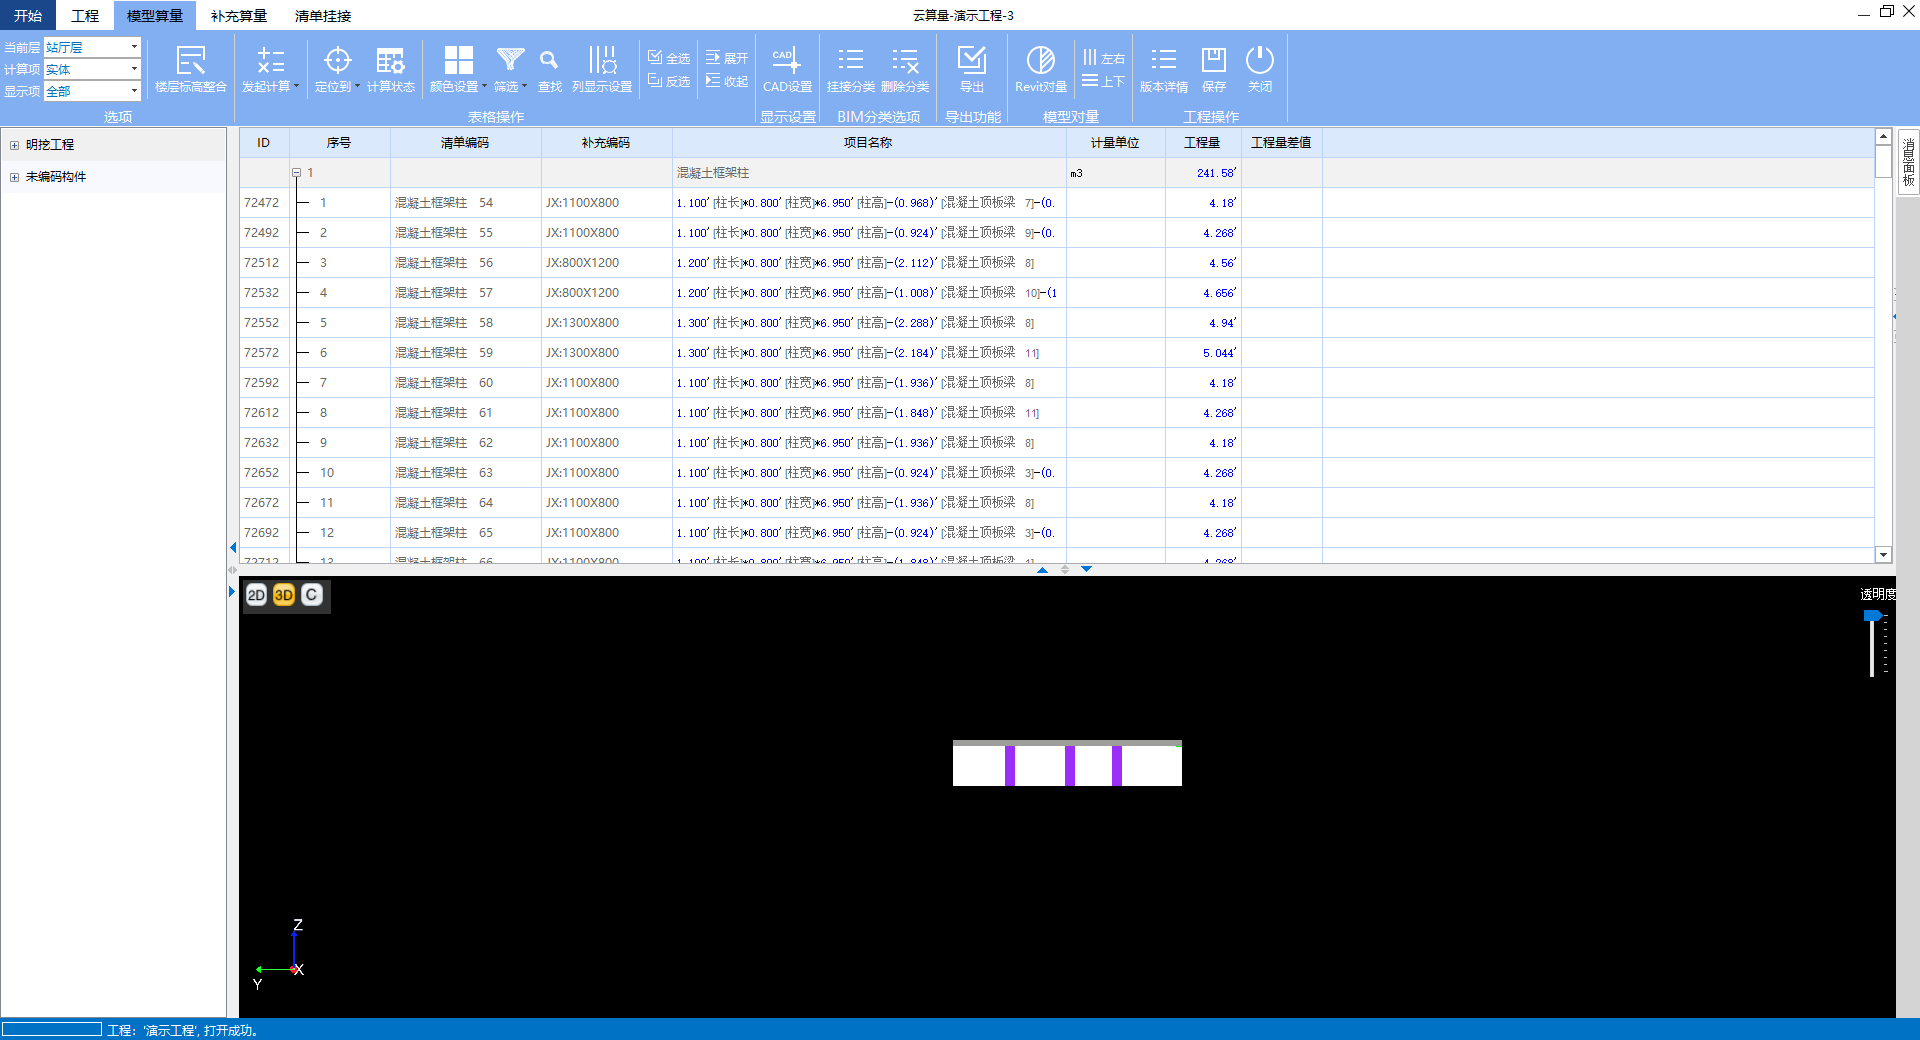Click the 楼层标高整合 tool icon
The width and height of the screenshot is (1920, 1040).
pyautogui.click(x=190, y=62)
